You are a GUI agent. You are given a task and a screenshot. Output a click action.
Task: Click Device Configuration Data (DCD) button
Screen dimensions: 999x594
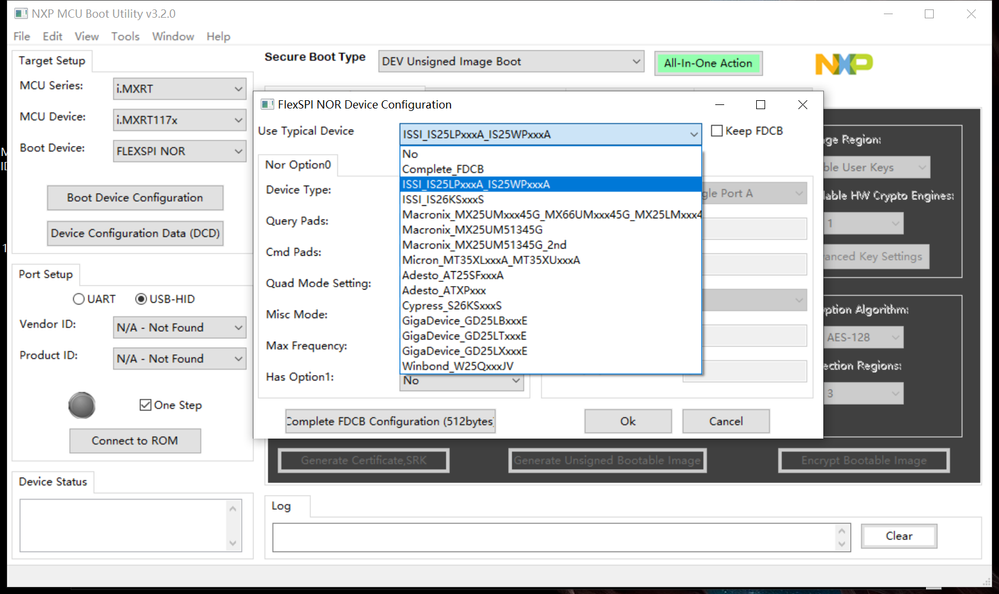tap(135, 233)
